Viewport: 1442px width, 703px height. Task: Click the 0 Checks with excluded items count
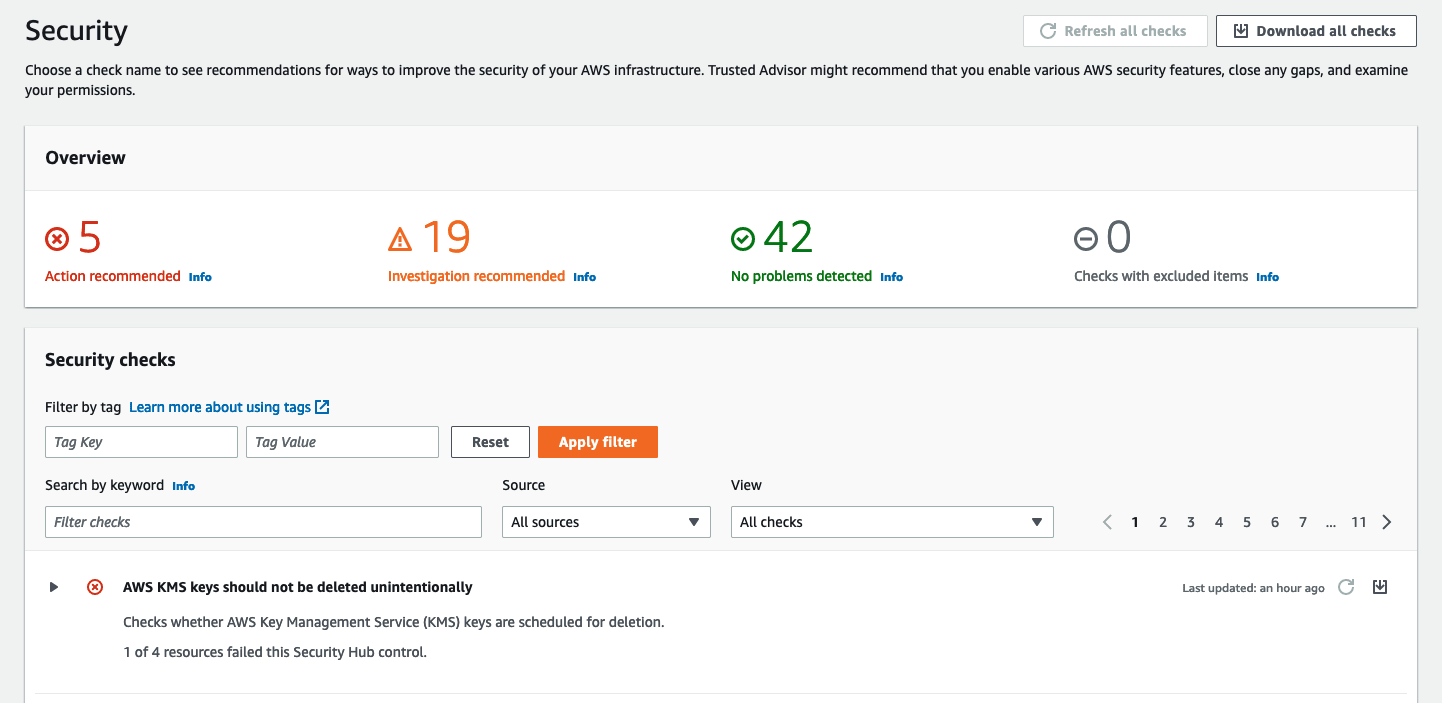1118,238
